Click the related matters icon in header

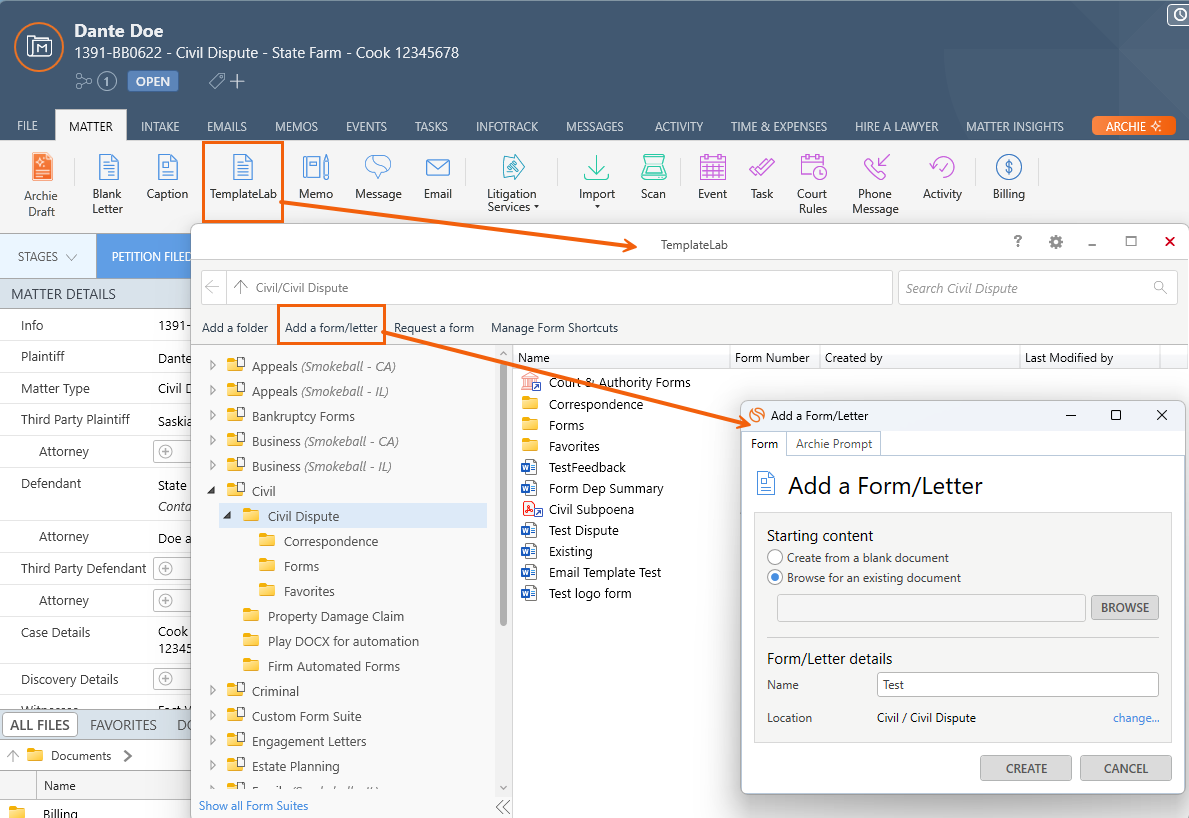coord(83,81)
